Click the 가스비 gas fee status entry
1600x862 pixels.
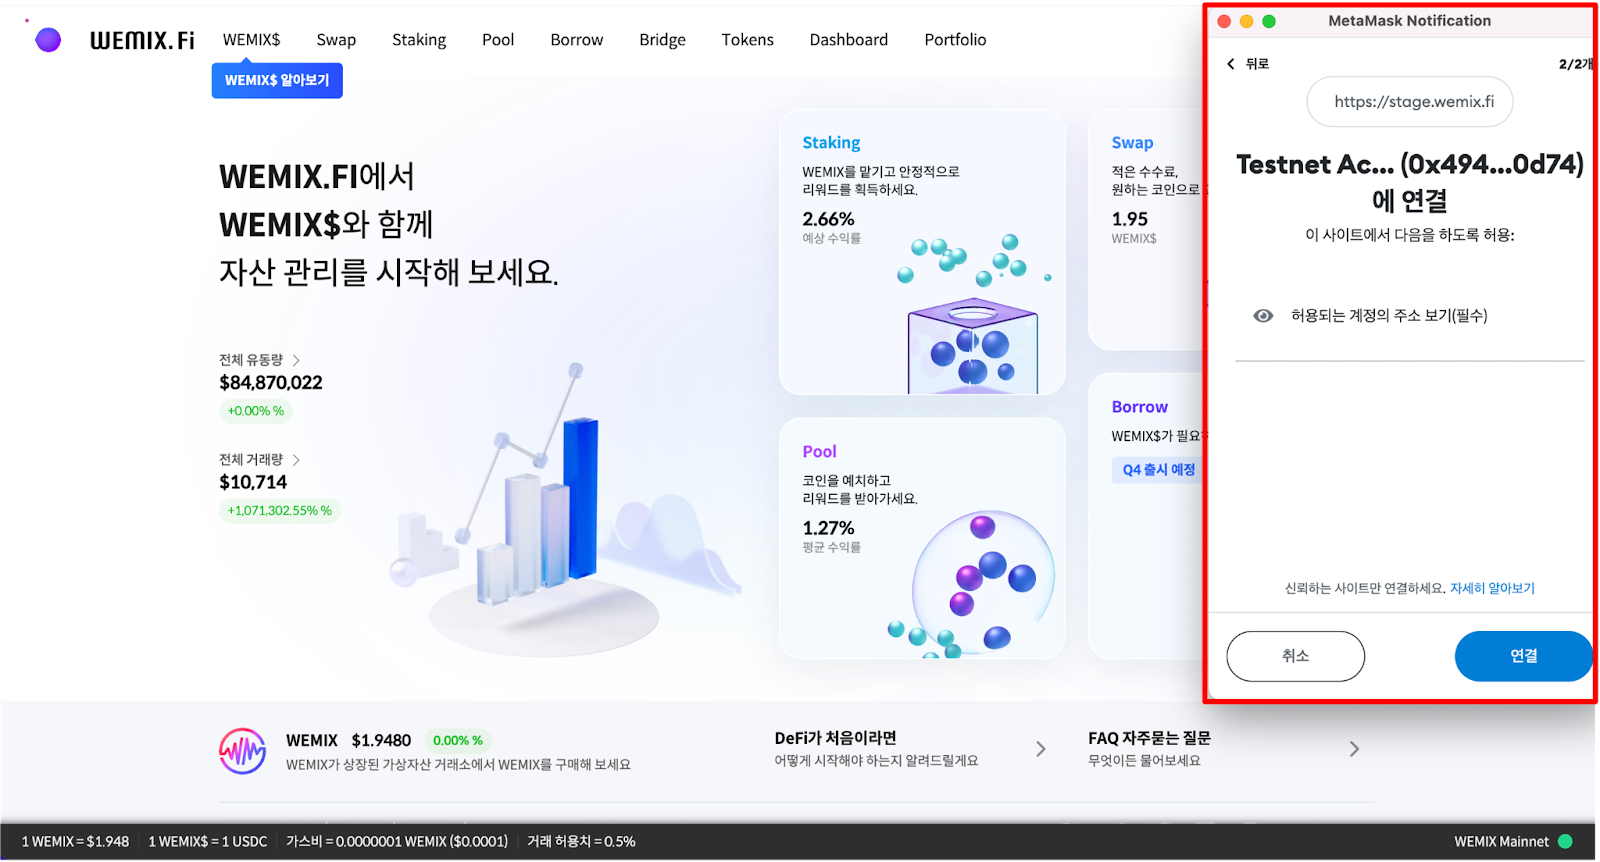[x=397, y=842]
